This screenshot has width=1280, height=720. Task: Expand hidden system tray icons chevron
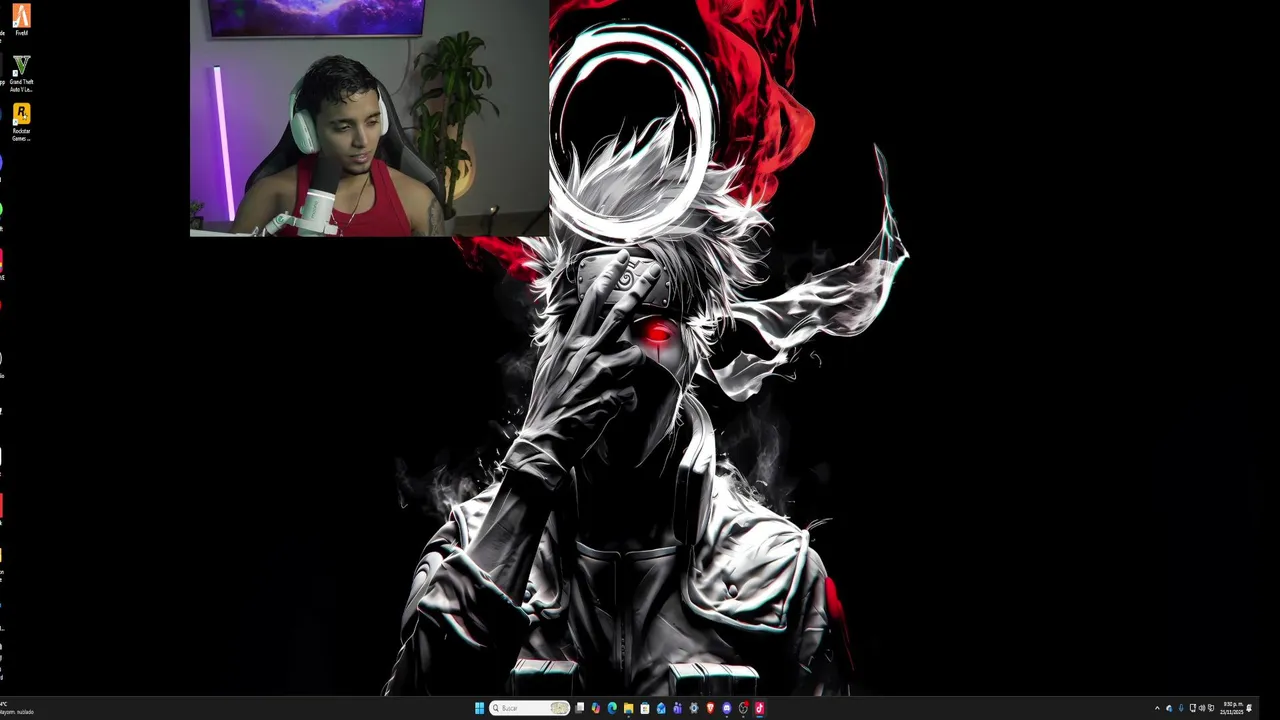click(1157, 708)
